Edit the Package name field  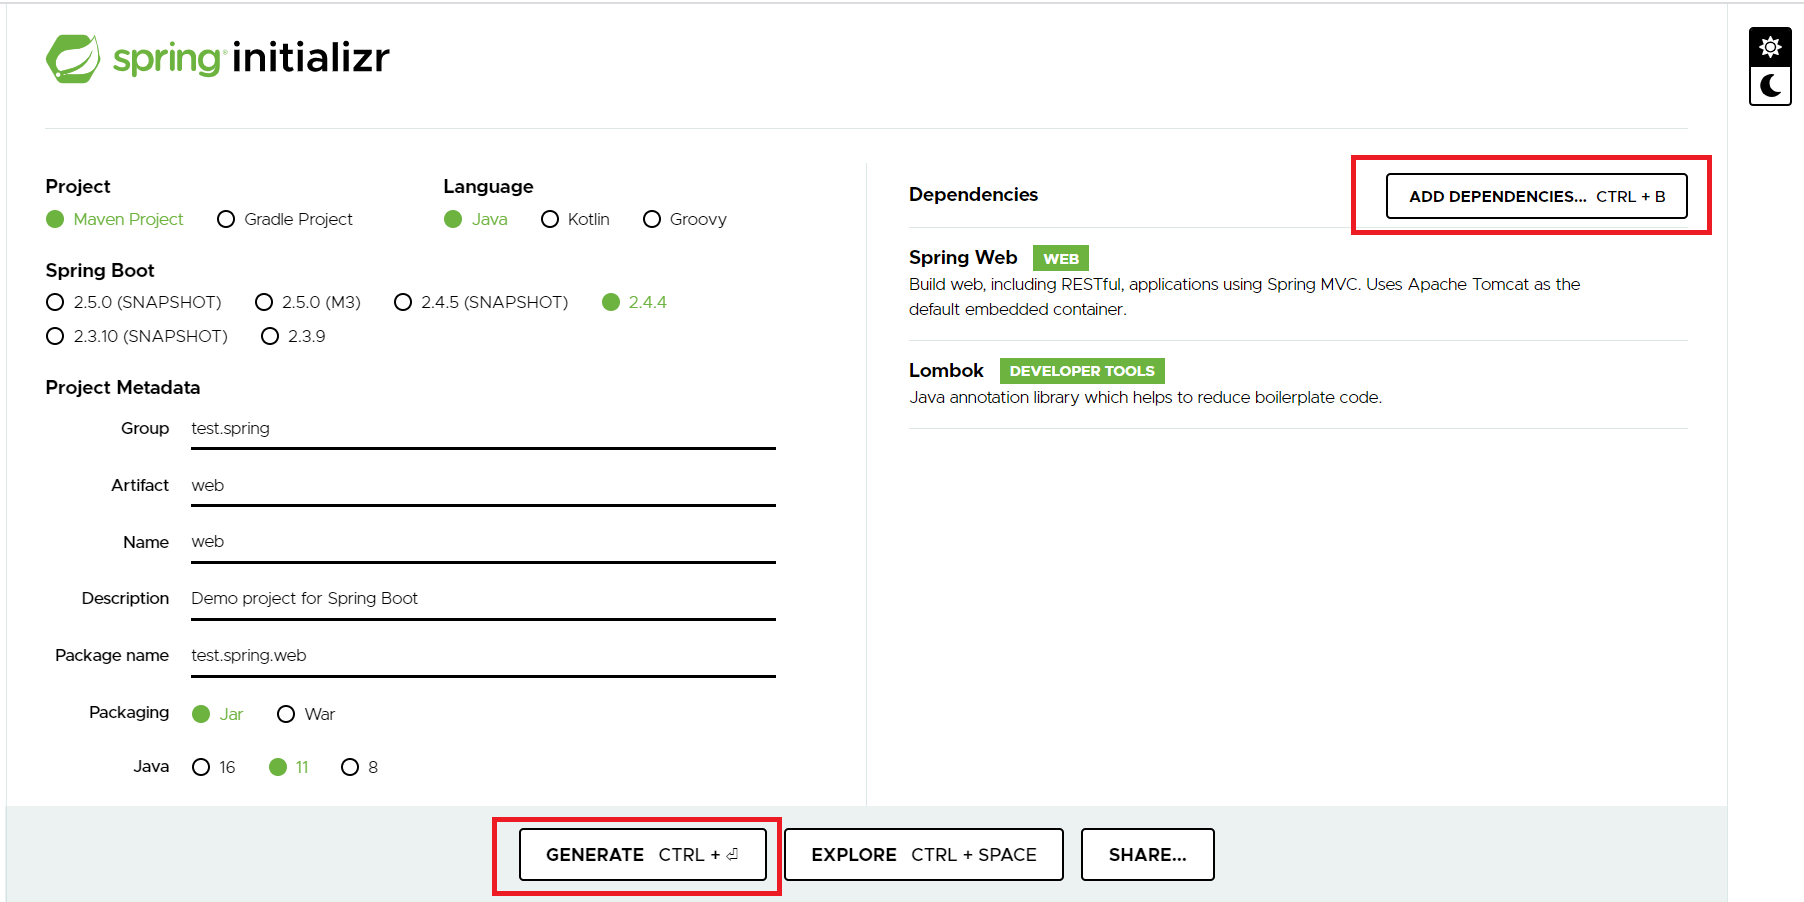(x=483, y=656)
